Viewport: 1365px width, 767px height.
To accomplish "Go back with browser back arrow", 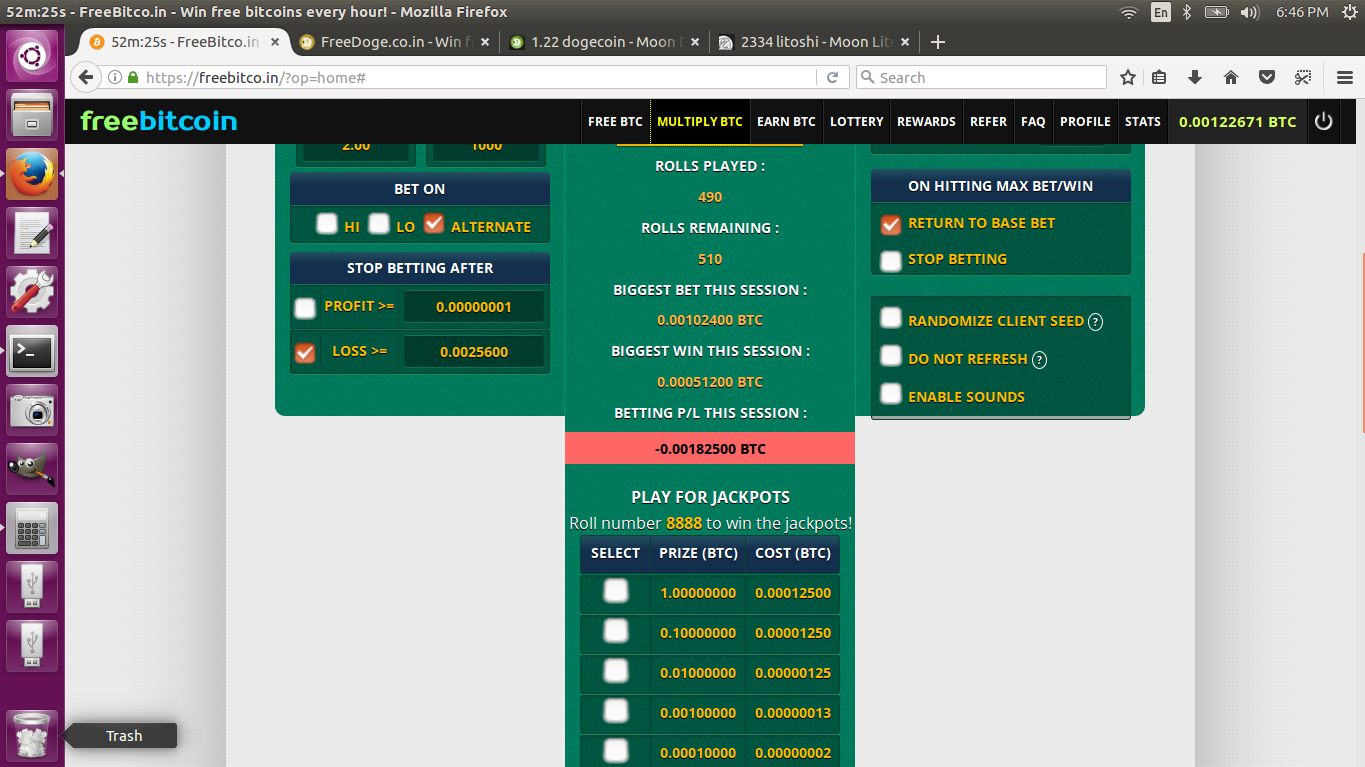I will [86, 77].
